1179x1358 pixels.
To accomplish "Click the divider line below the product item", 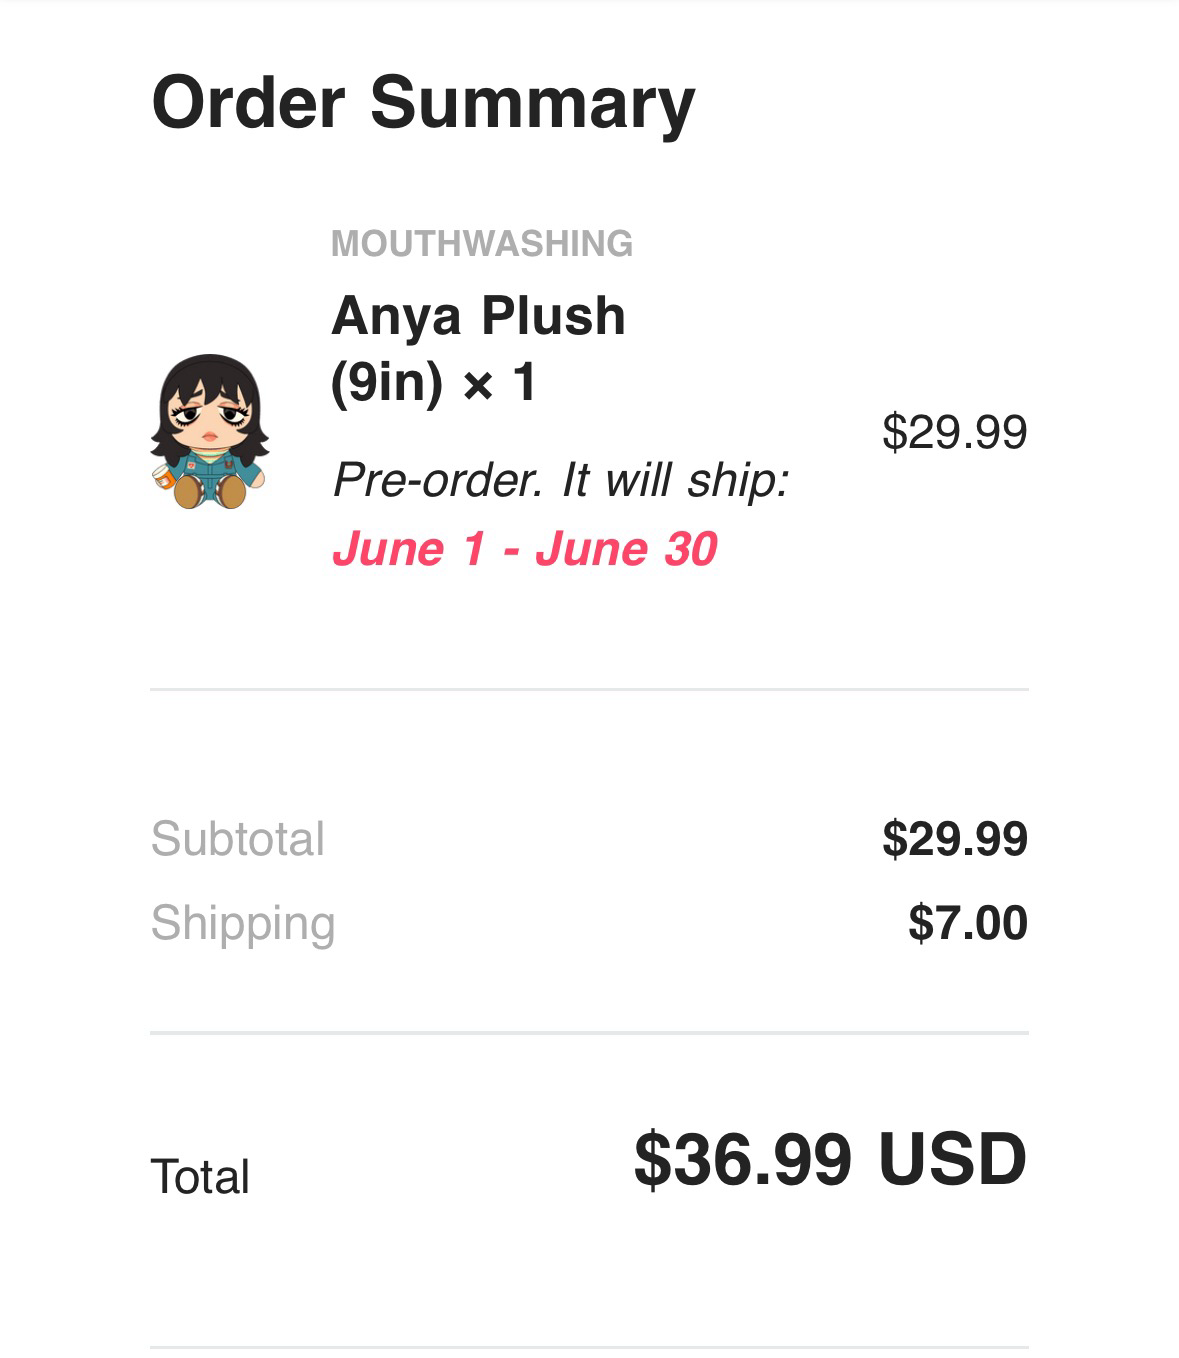I will [589, 689].
